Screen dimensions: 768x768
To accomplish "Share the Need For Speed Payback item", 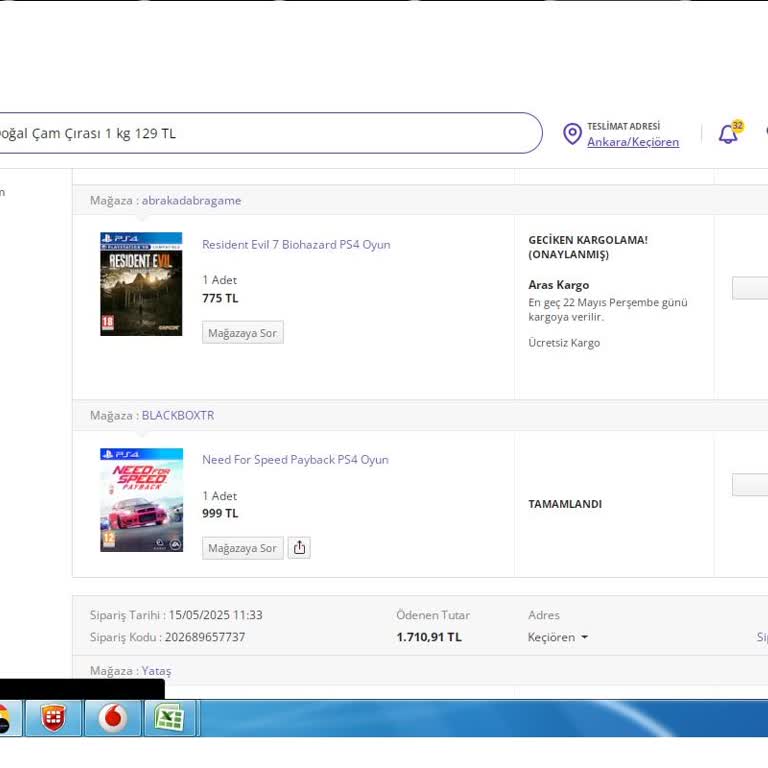I will 299,548.
